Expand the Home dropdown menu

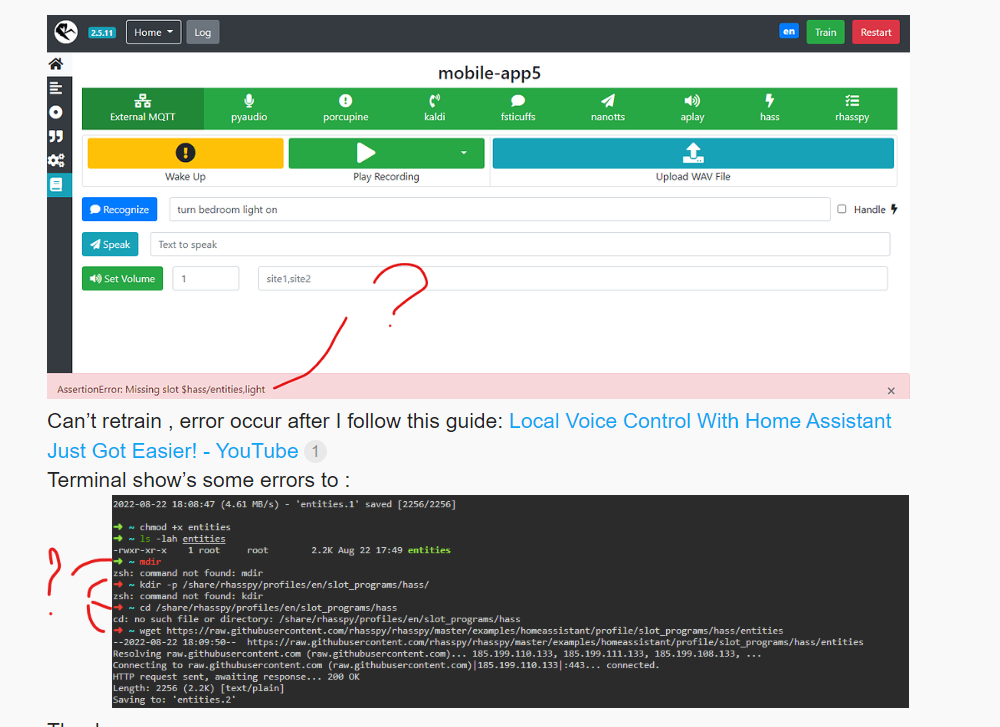tap(154, 33)
